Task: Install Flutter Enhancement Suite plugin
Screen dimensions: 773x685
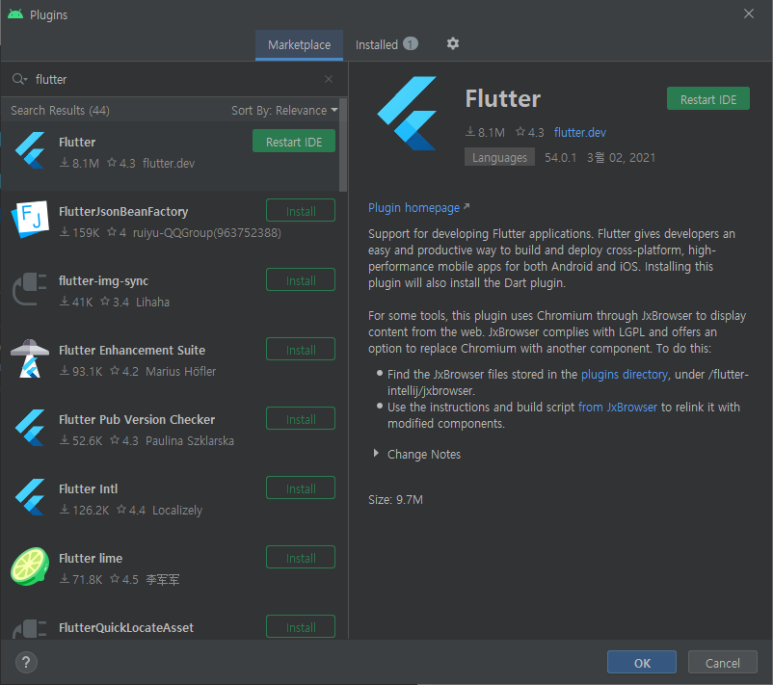Action: (x=301, y=350)
